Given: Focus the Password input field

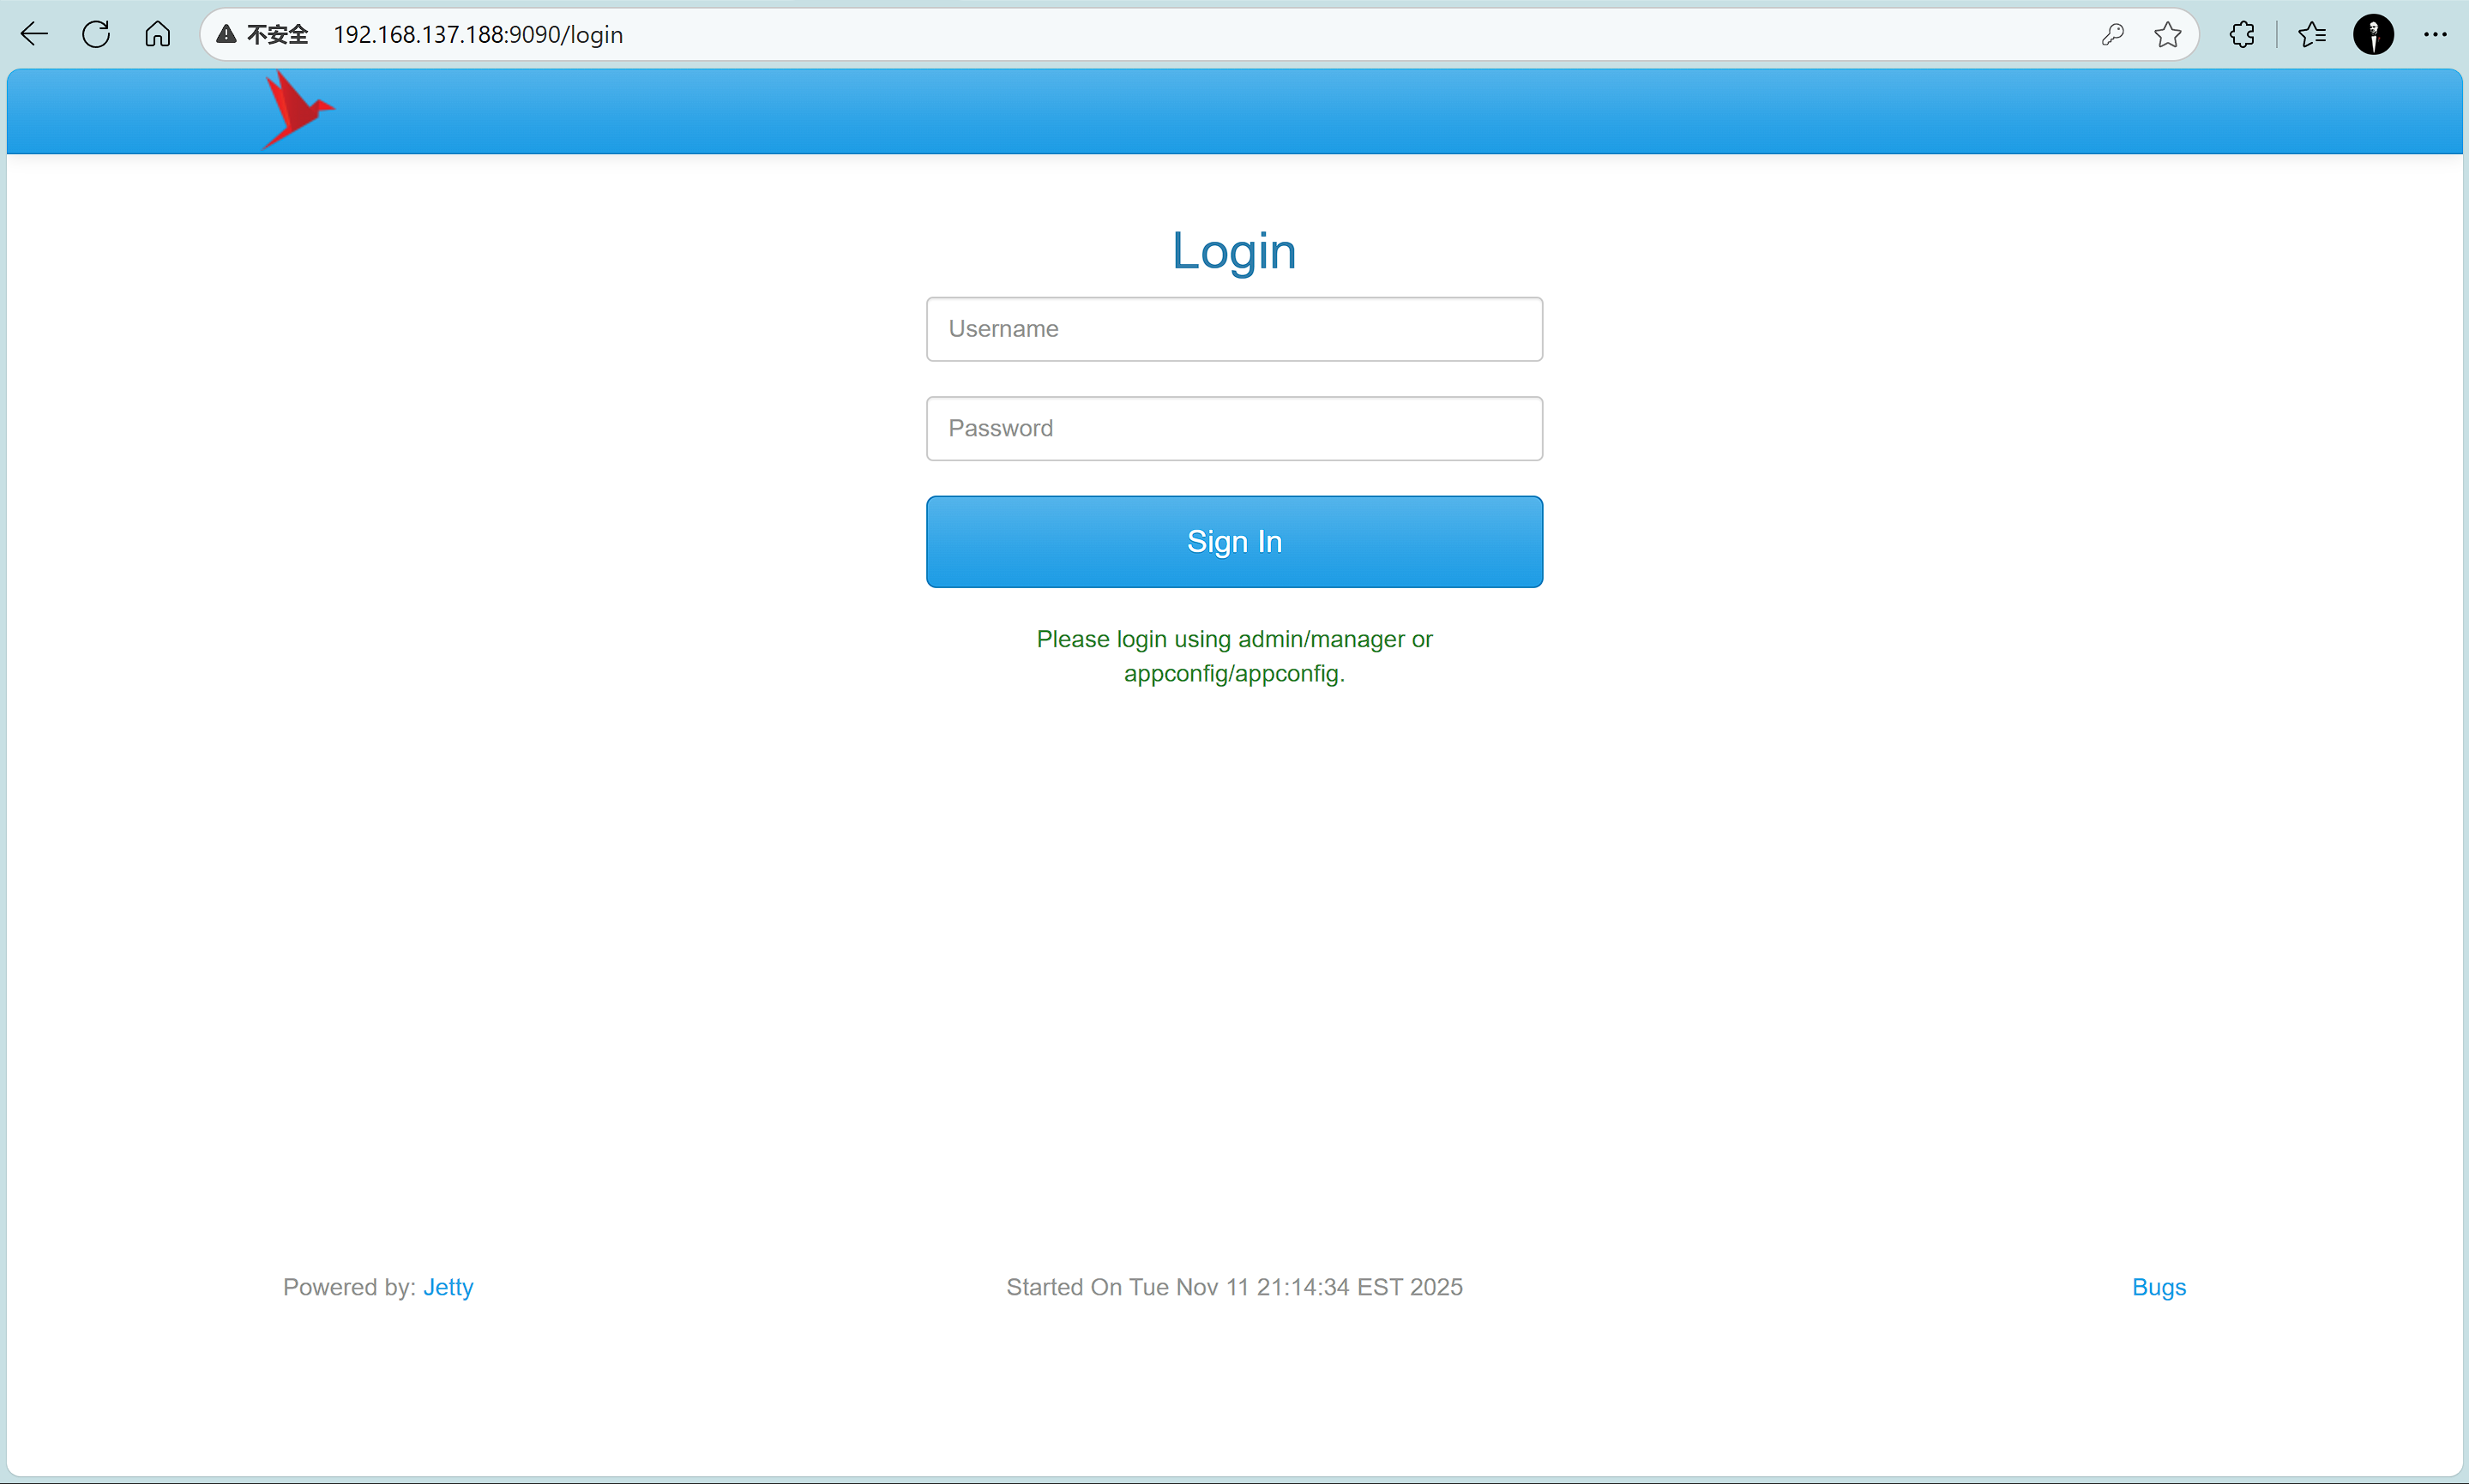Looking at the screenshot, I should click(1234, 429).
